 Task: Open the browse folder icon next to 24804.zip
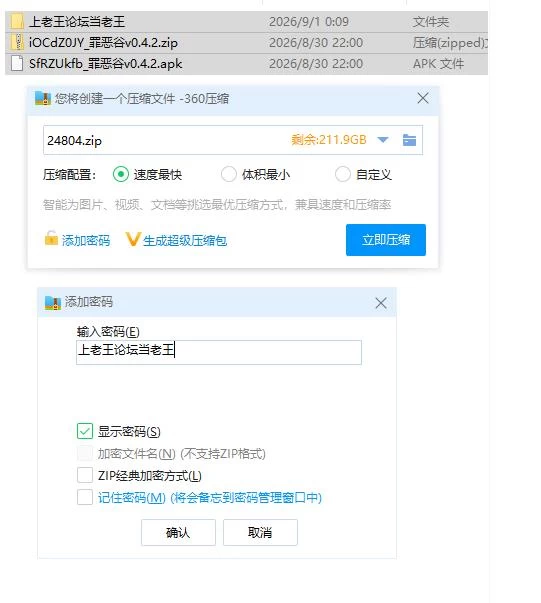tap(409, 140)
